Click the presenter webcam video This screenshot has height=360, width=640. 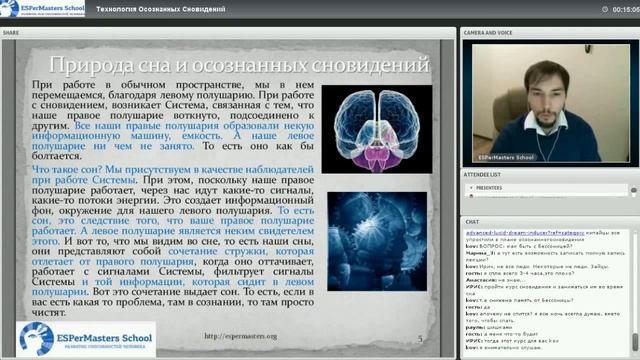click(x=551, y=103)
